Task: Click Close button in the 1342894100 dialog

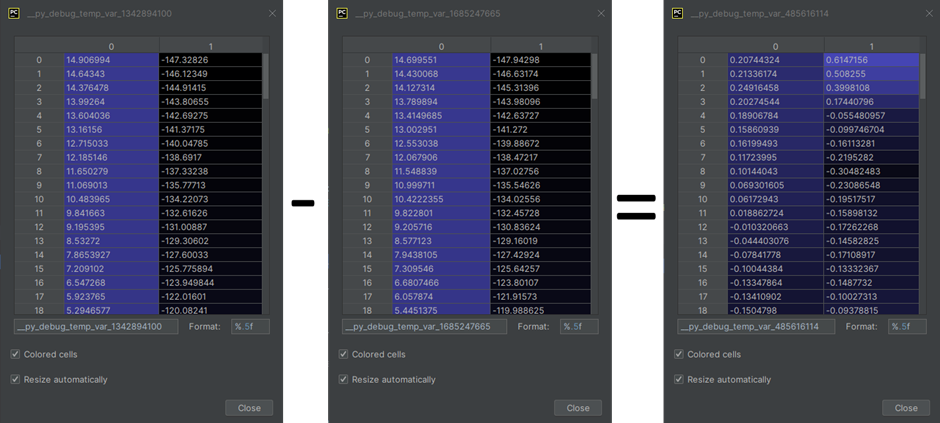Action: coord(249,408)
